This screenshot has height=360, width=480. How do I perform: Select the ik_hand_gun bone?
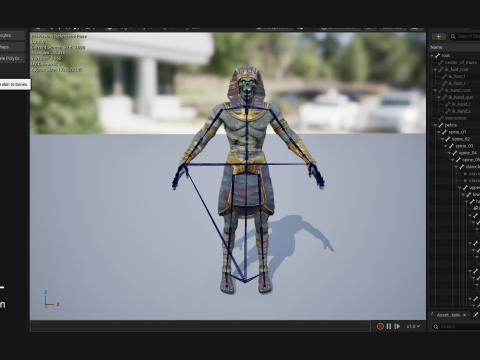pos(461,97)
